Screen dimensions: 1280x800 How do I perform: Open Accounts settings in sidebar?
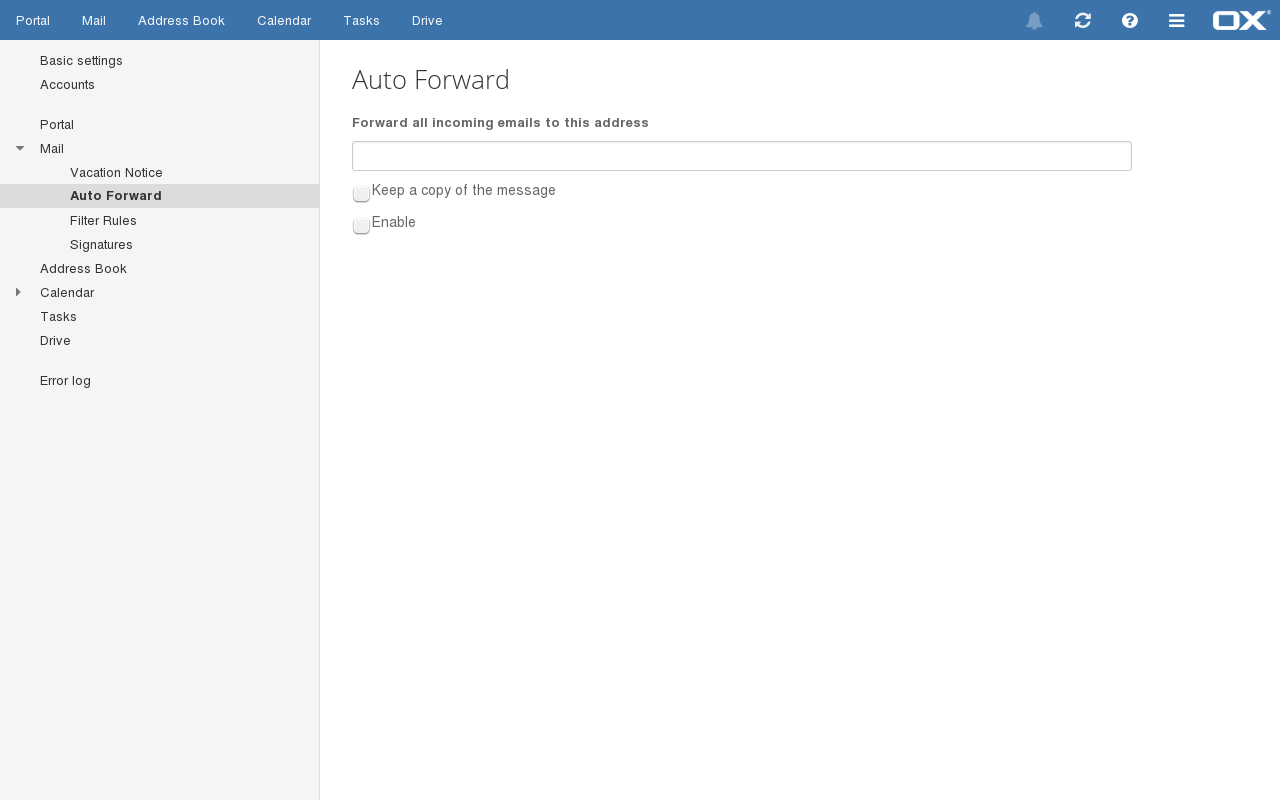67,85
